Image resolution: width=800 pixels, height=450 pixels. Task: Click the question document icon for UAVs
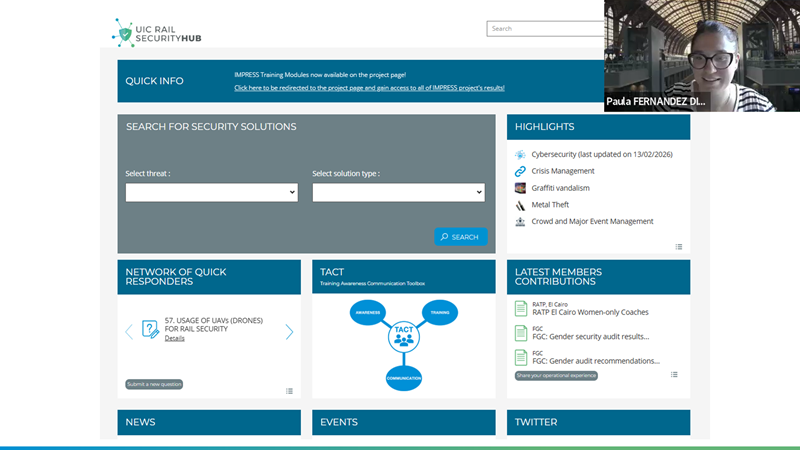point(150,329)
